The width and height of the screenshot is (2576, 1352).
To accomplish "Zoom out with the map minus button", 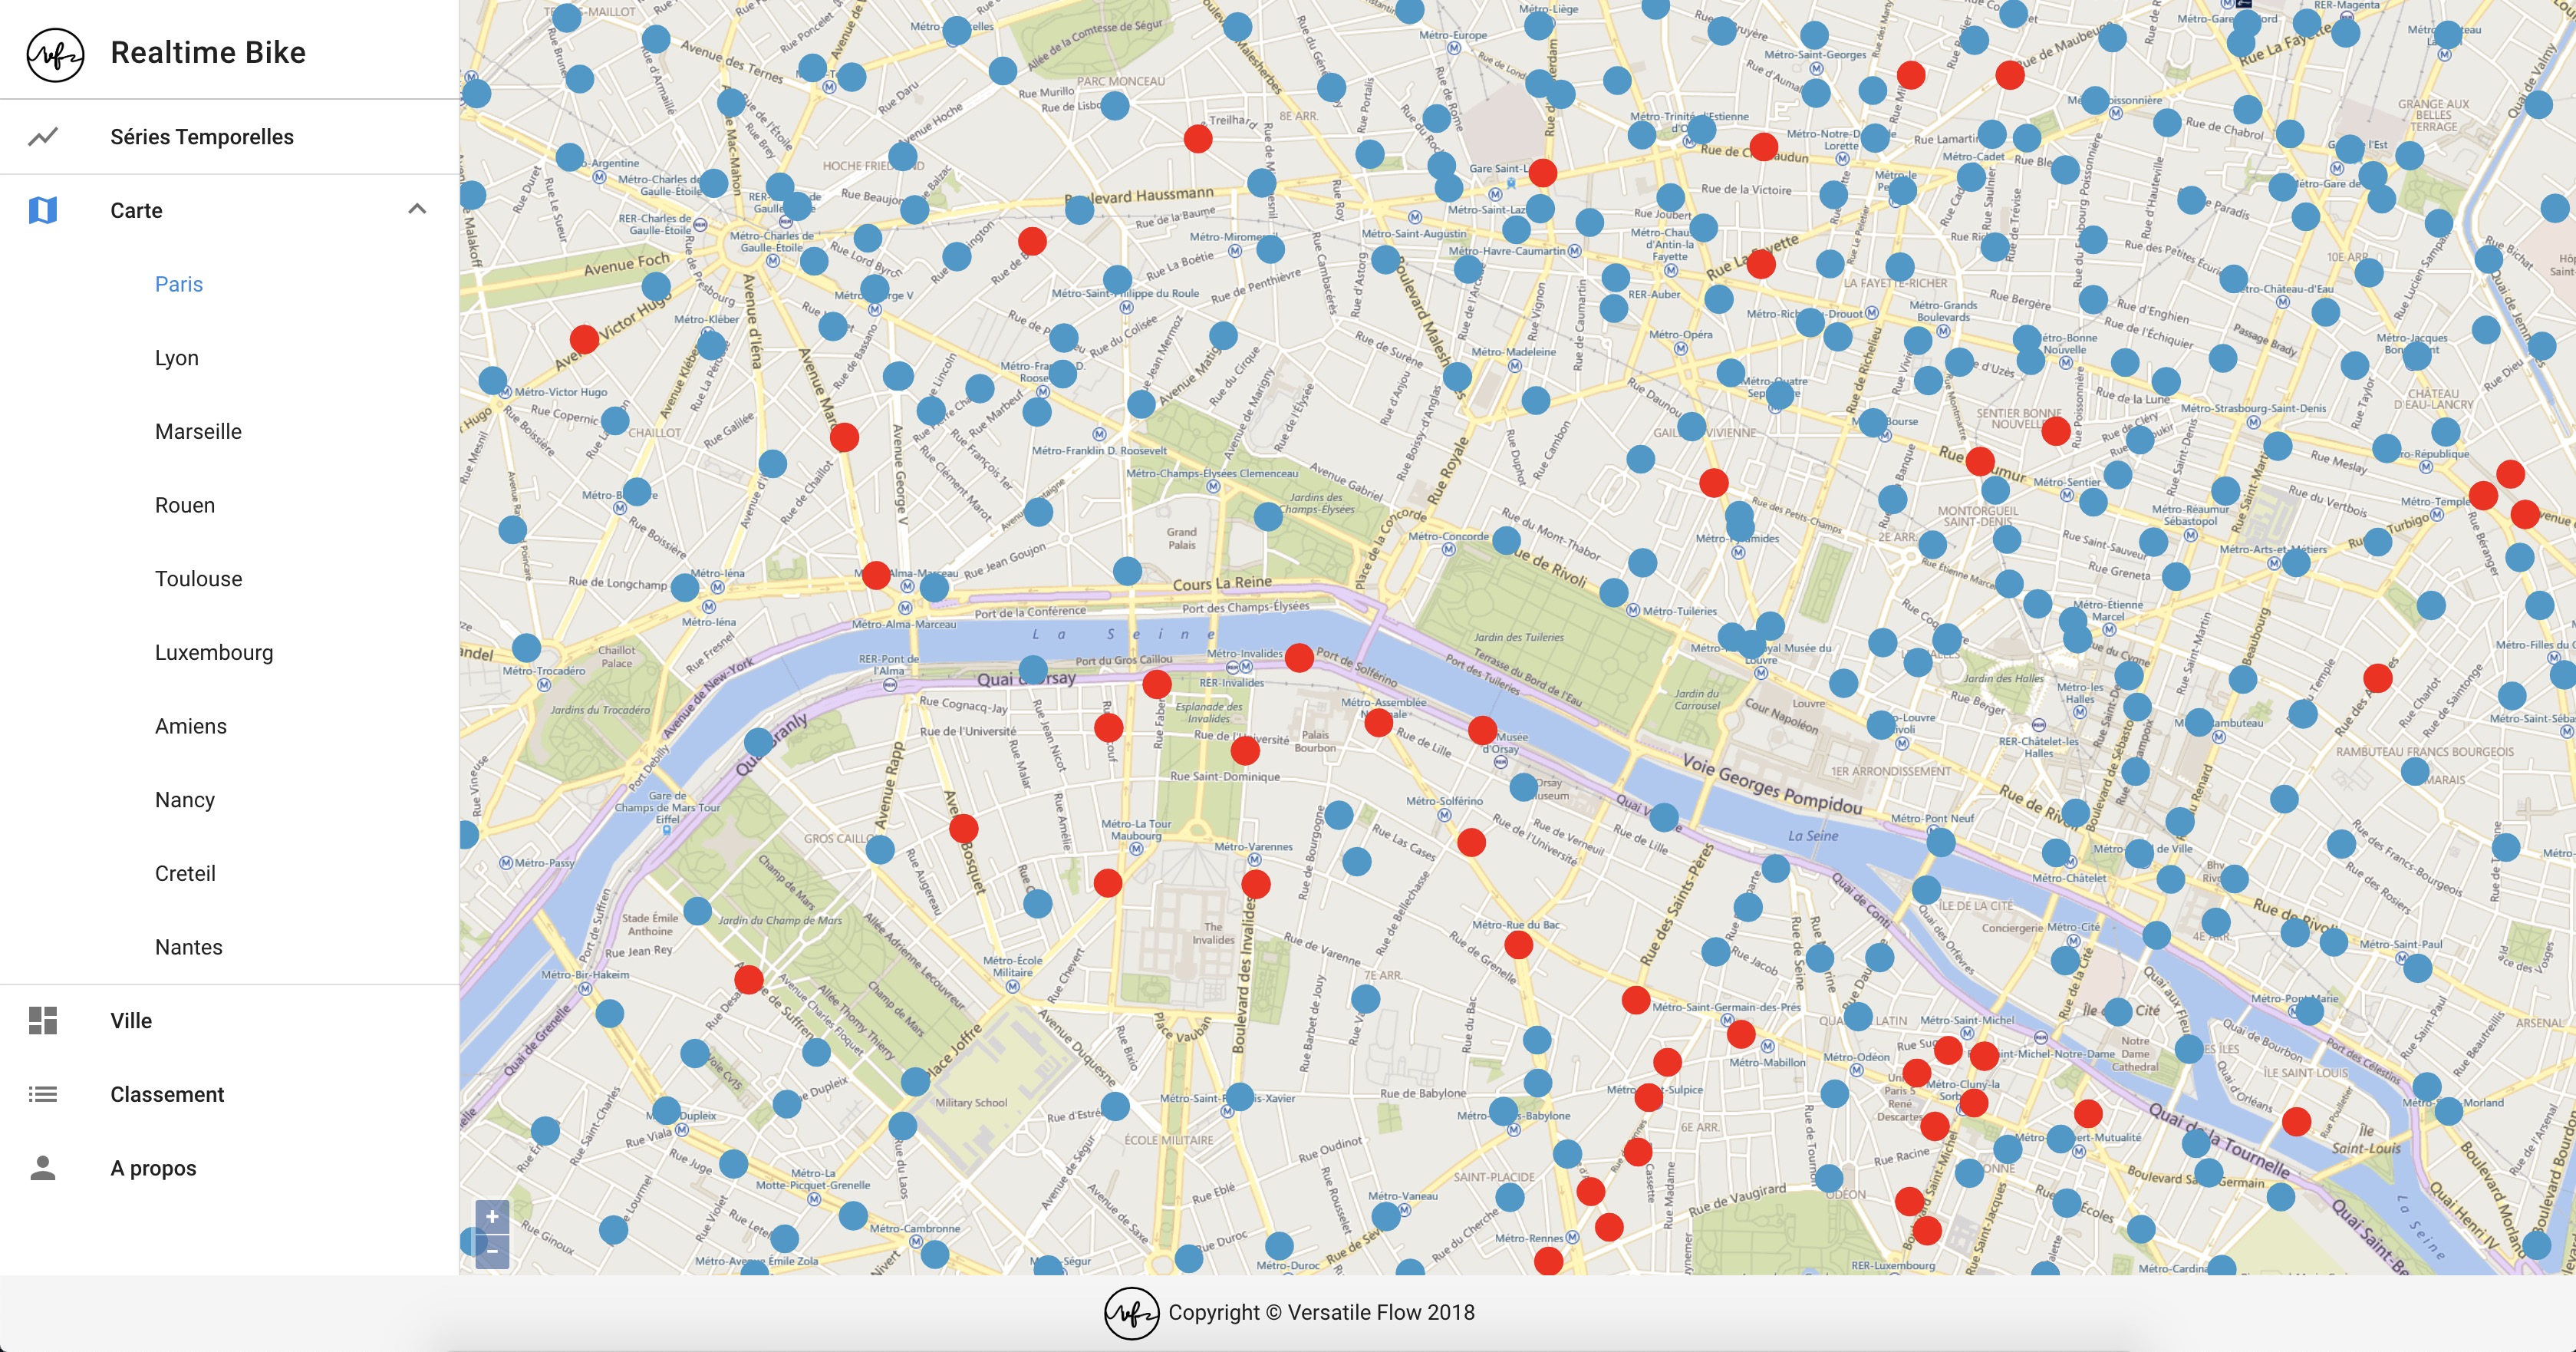I will click(492, 1251).
